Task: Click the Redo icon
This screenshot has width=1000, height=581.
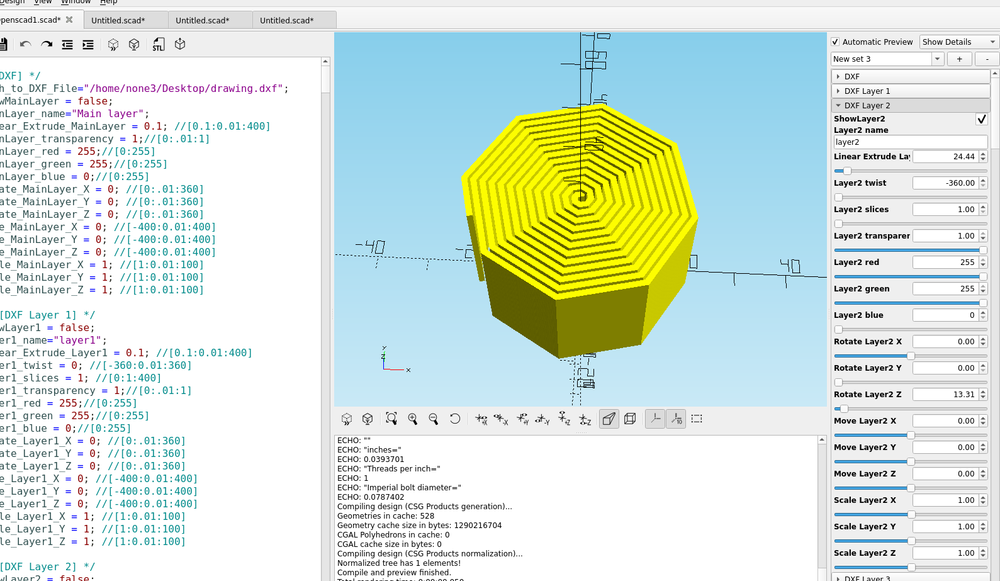Action: pos(45,44)
